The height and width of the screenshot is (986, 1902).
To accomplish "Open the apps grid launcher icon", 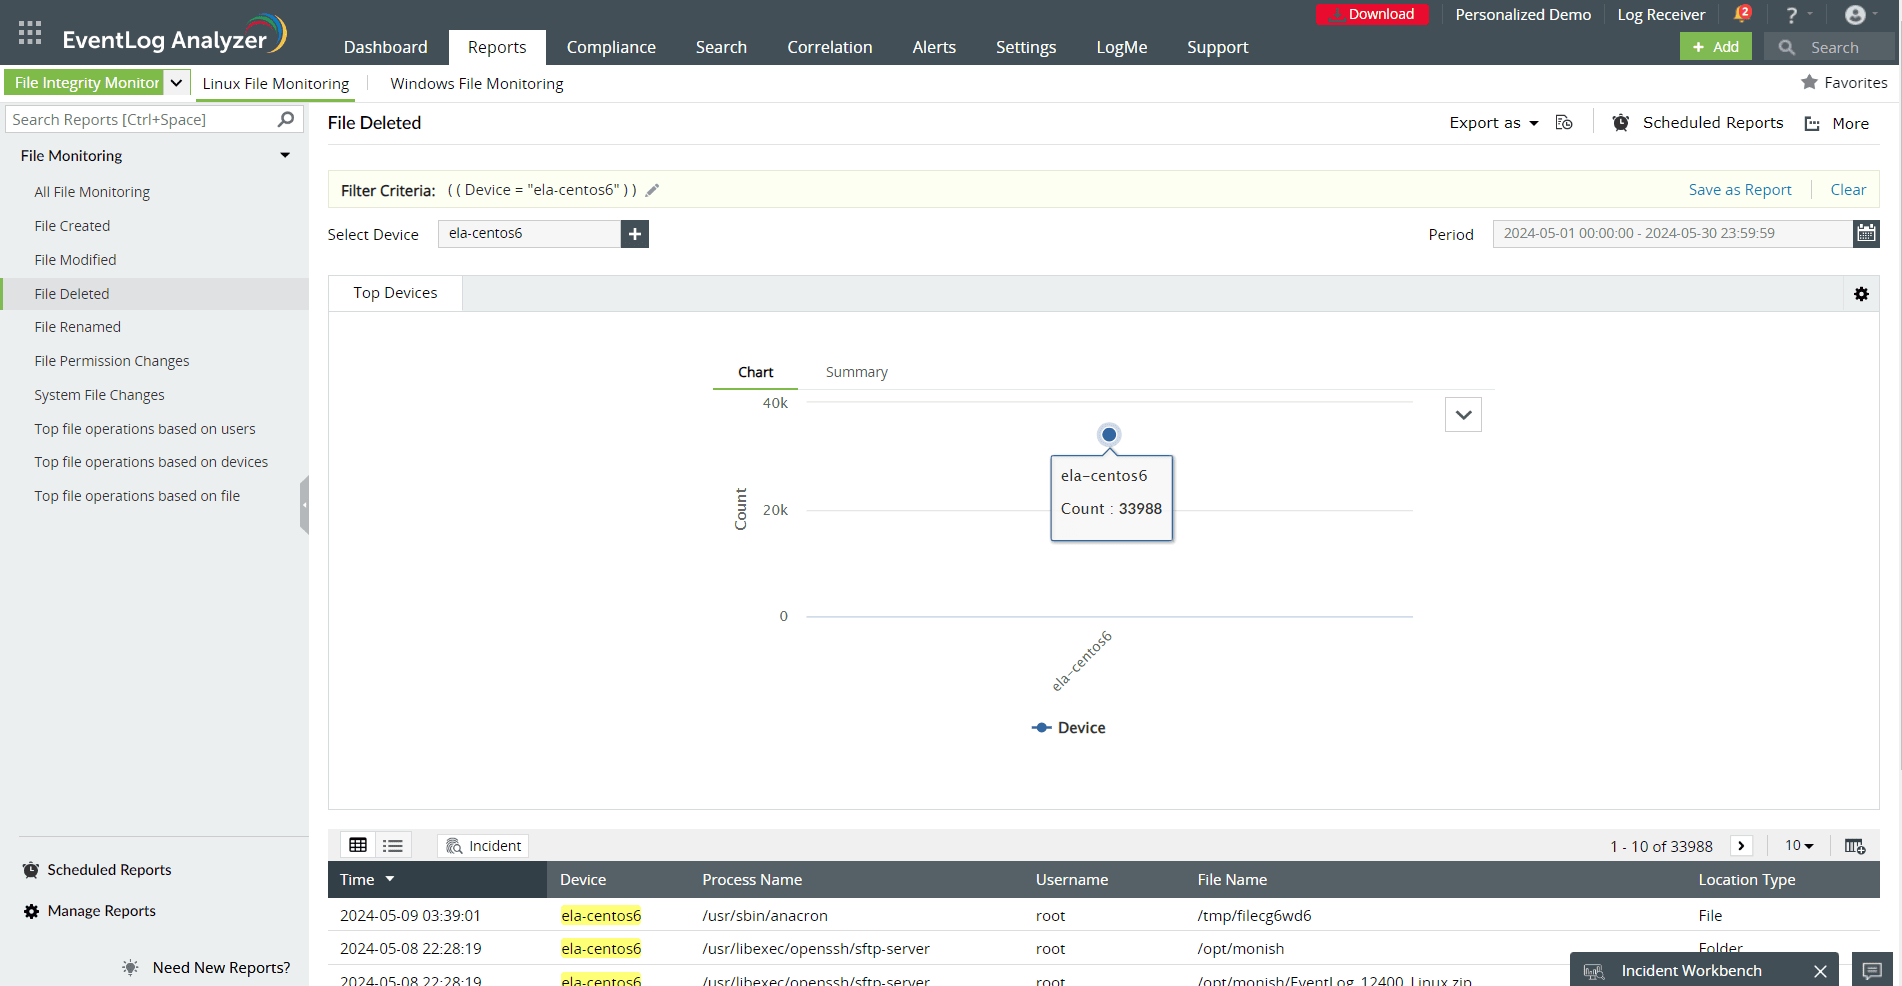I will click(30, 33).
